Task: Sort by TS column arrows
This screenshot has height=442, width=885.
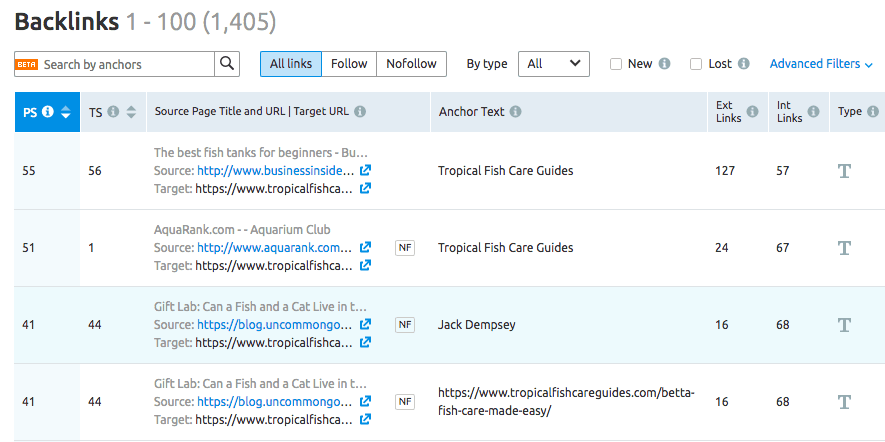Action: pos(131,112)
